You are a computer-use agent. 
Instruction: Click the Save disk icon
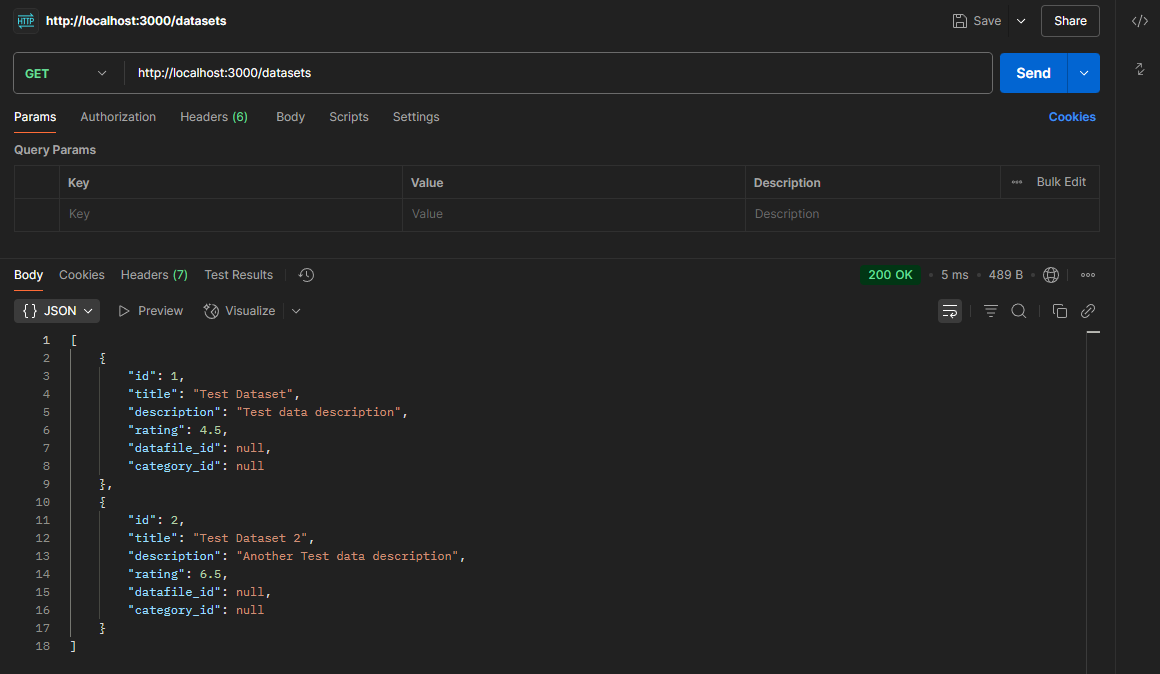(x=960, y=21)
